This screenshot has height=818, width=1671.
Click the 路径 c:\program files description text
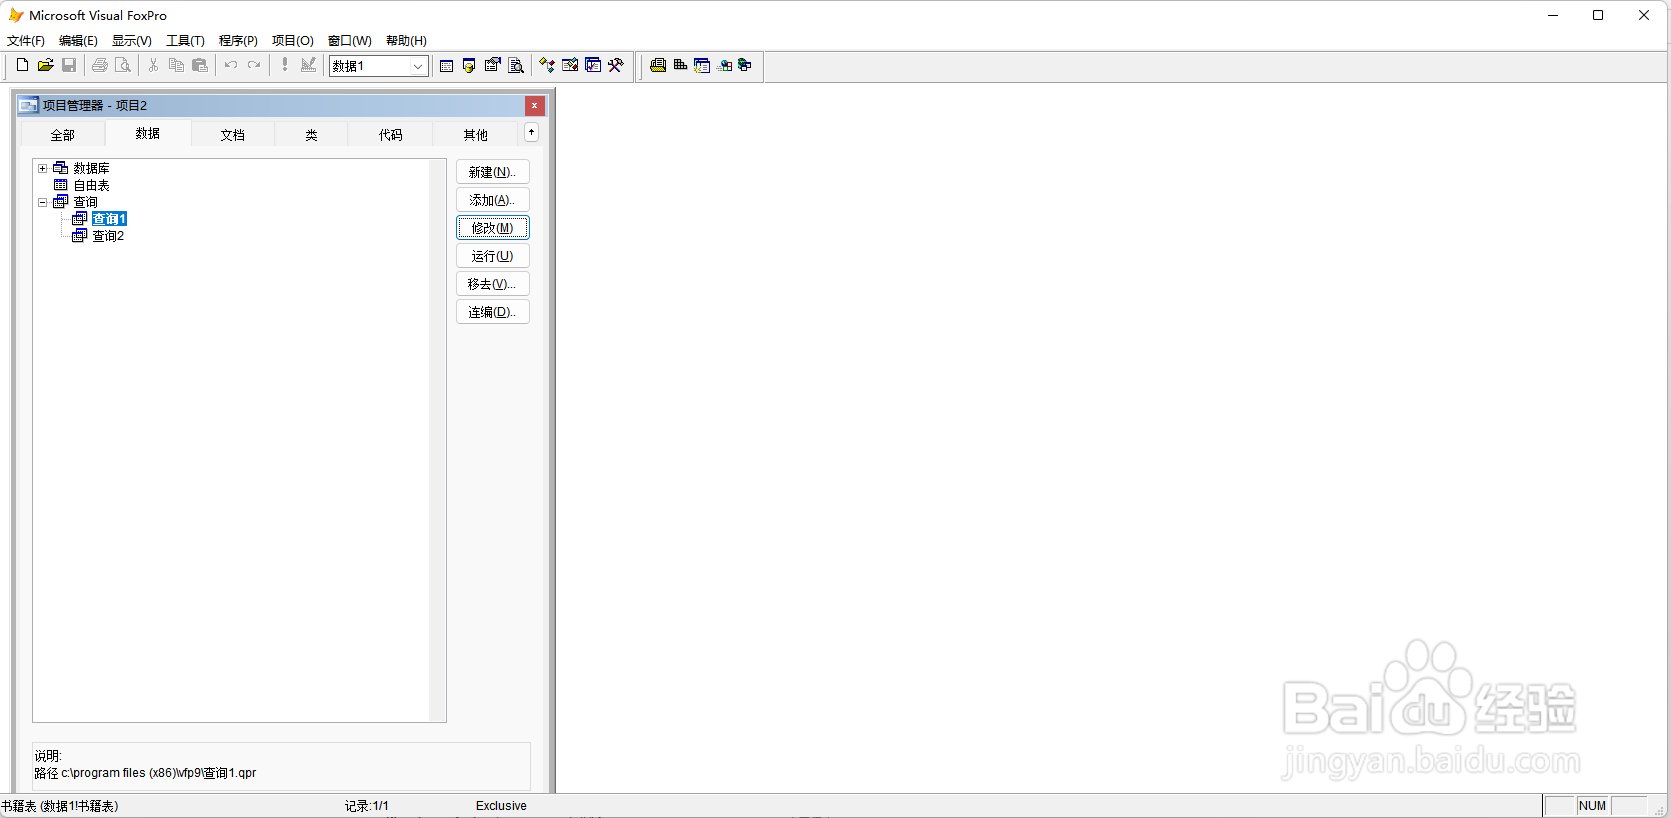[145, 773]
